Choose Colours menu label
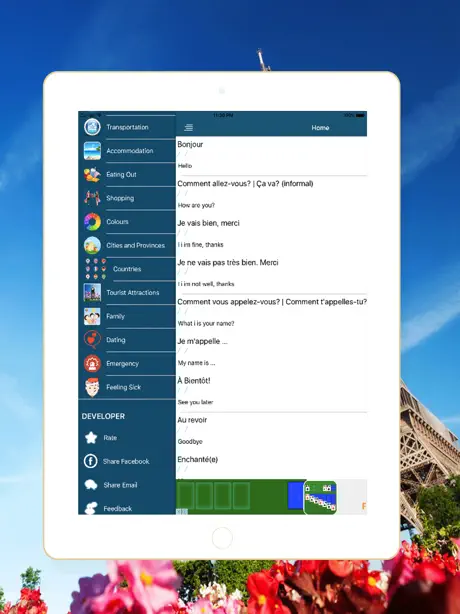This screenshot has height=614, width=460. 117,222
